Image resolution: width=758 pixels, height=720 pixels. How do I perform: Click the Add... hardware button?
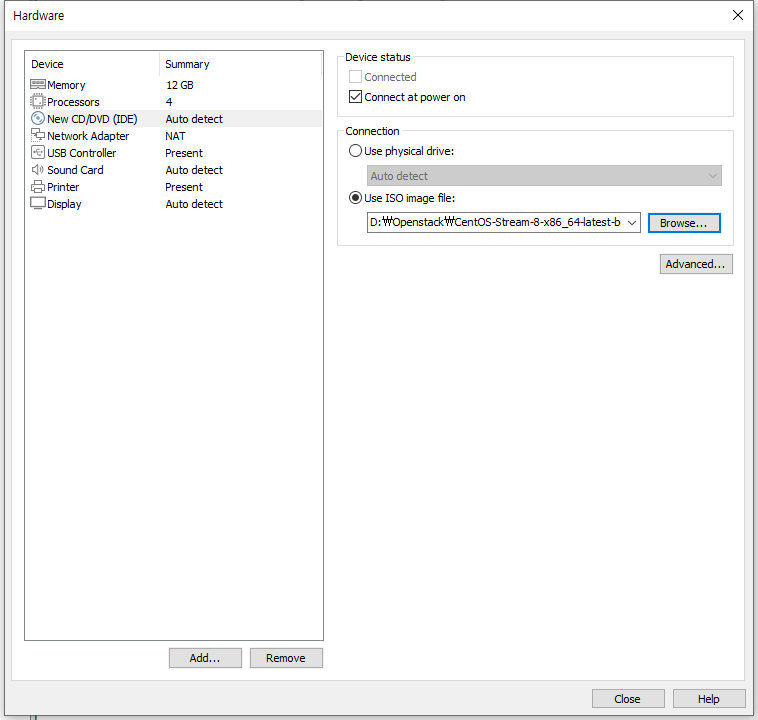coord(205,658)
